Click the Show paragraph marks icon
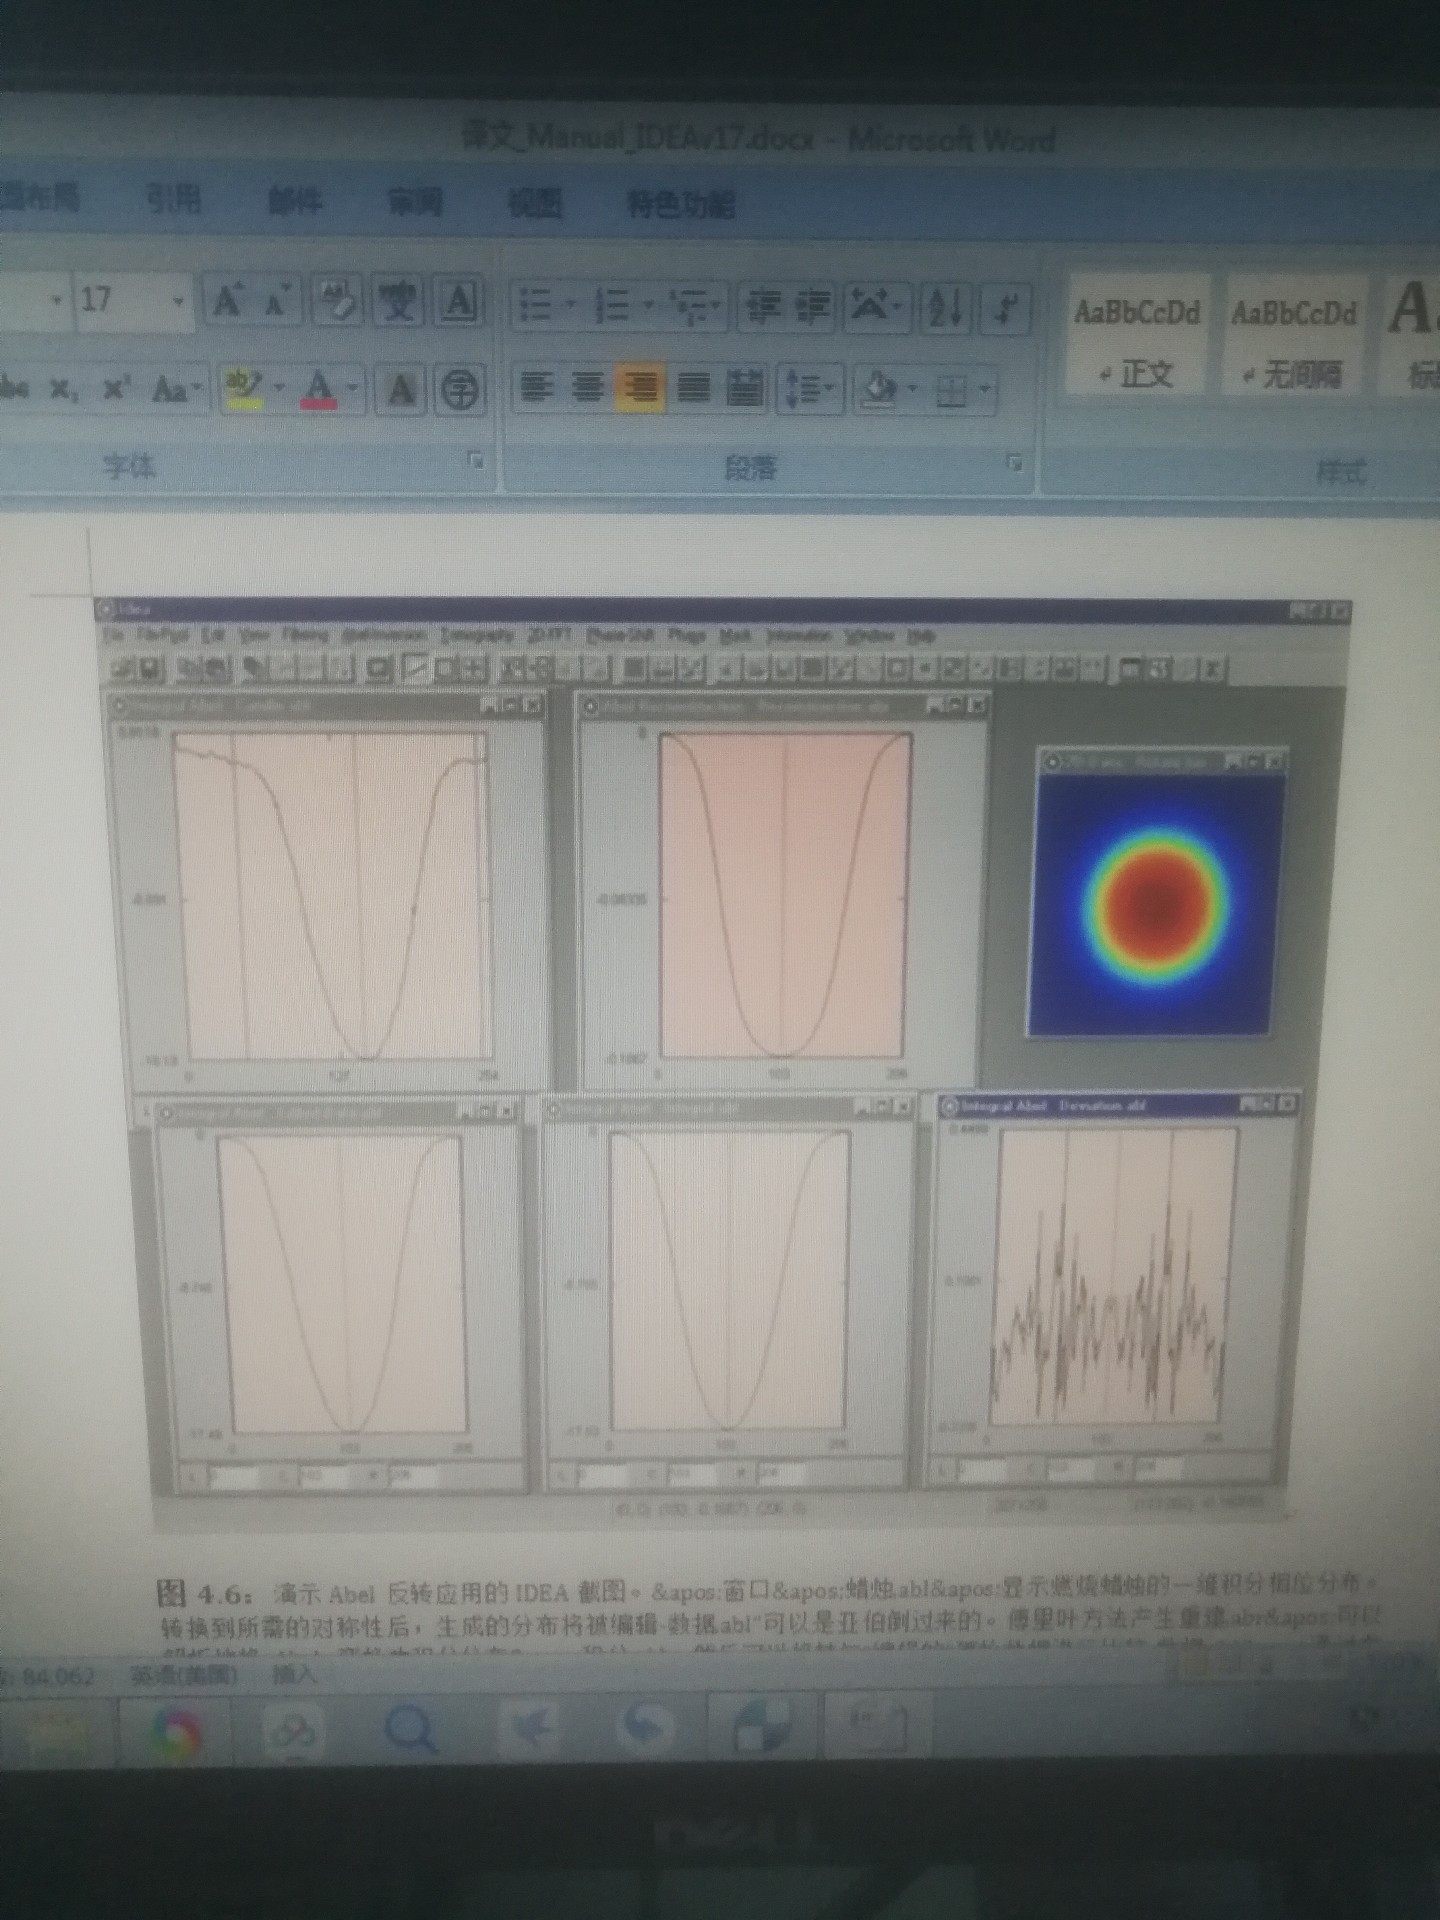 tap(1005, 306)
